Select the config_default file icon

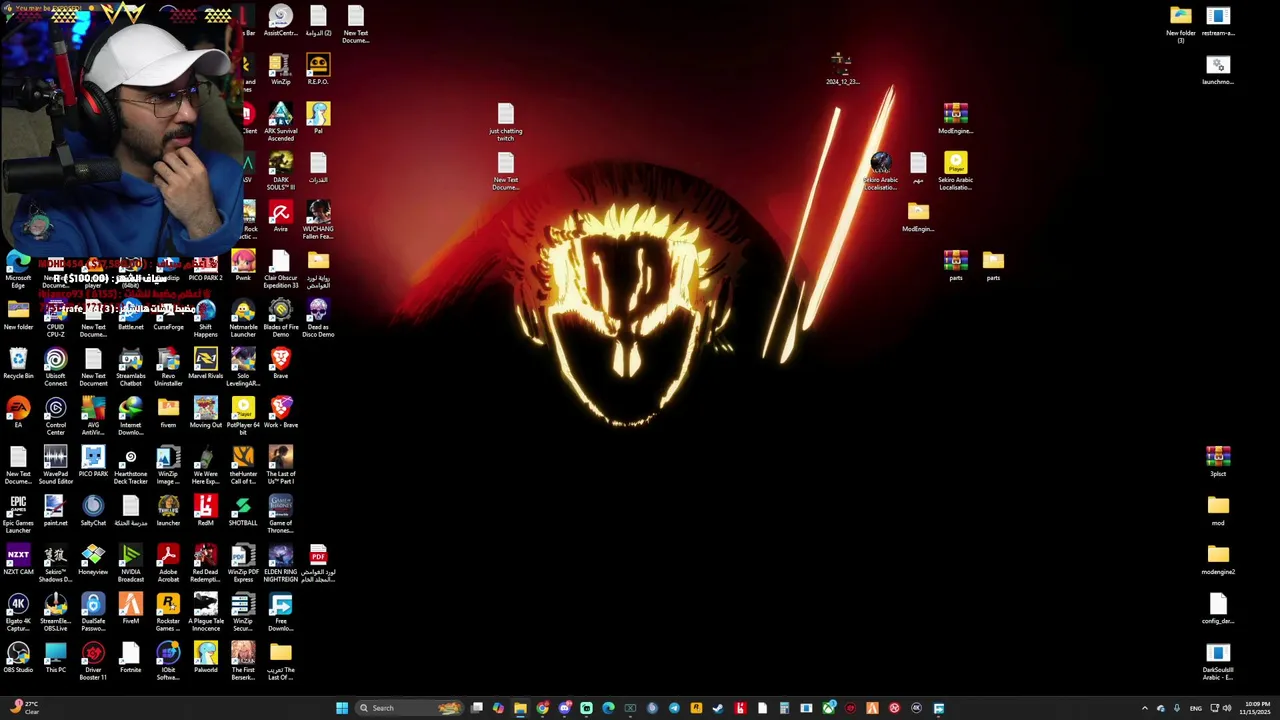pos(1218,609)
